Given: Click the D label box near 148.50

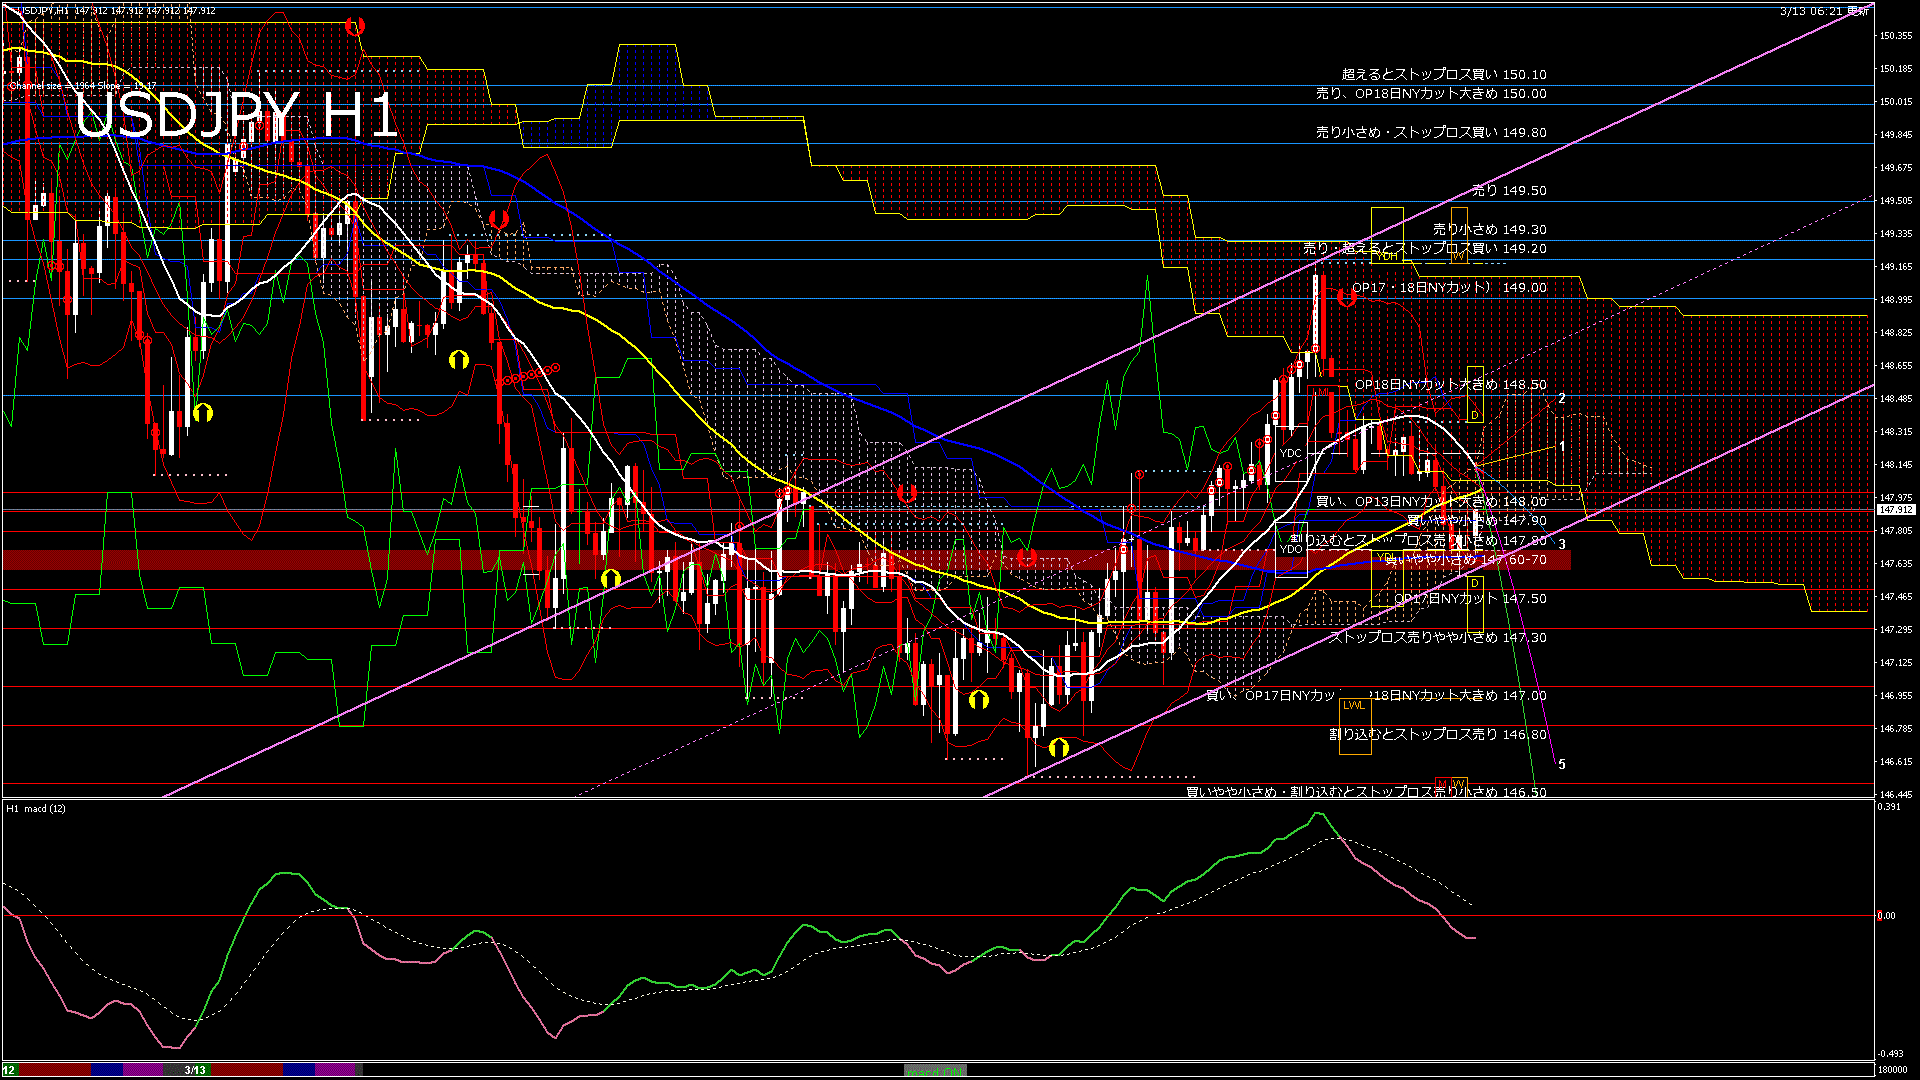Looking at the screenshot, I should point(1474,414).
